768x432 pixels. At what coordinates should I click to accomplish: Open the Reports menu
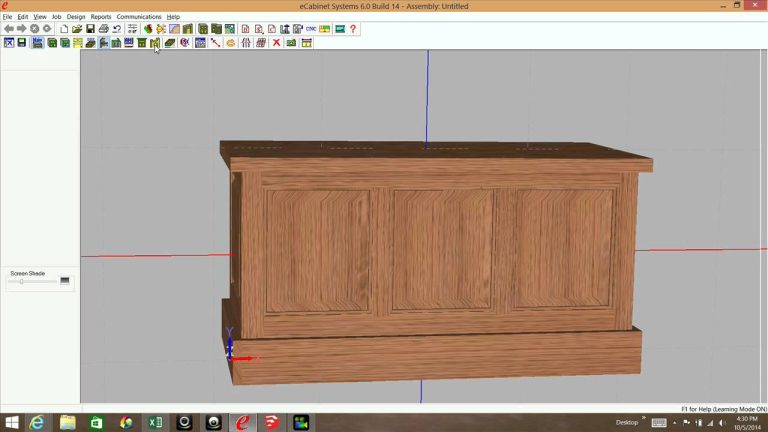pos(101,17)
